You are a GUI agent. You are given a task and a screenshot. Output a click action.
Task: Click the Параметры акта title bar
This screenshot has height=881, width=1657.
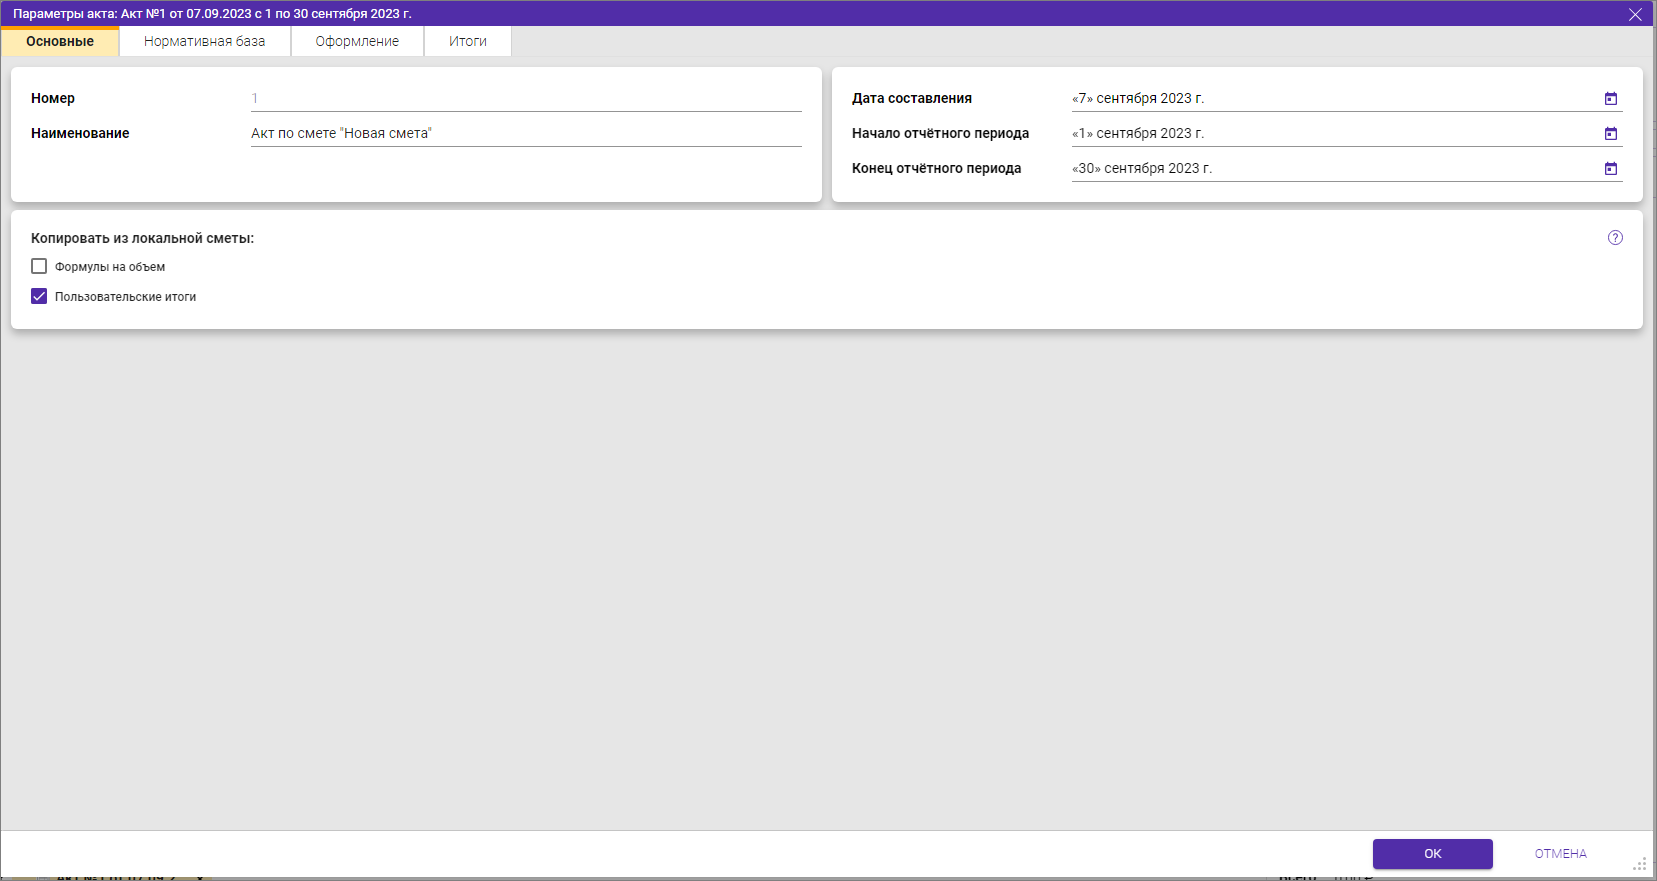click(x=800, y=14)
